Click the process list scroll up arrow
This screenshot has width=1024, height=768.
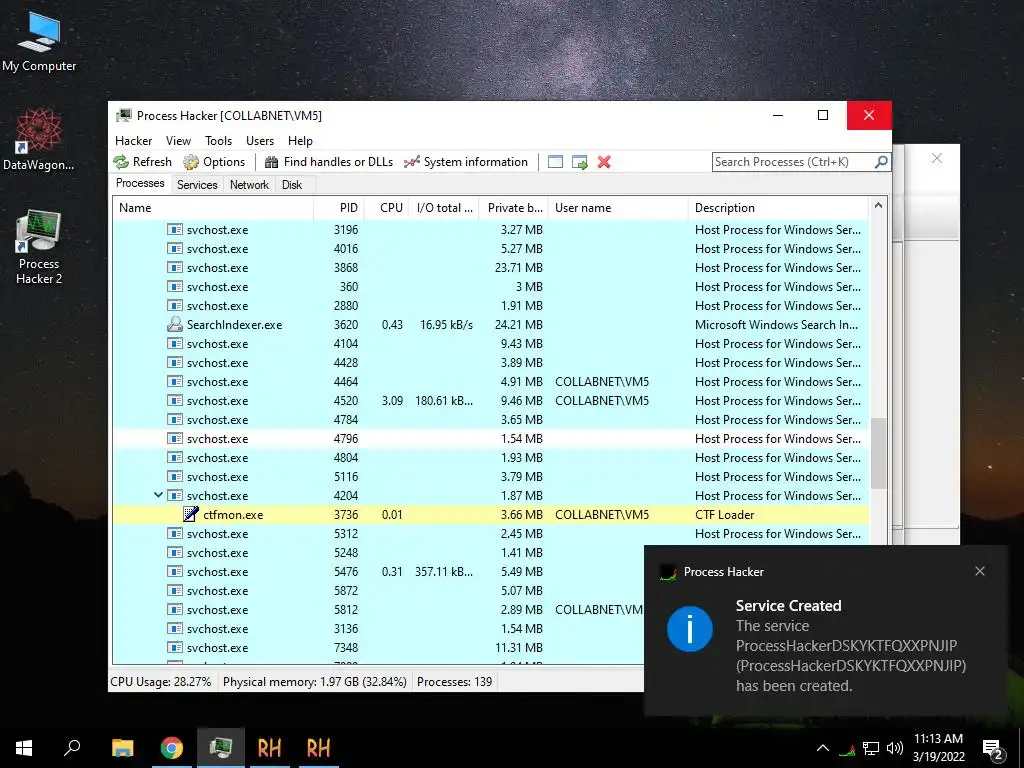pyautogui.click(x=878, y=206)
